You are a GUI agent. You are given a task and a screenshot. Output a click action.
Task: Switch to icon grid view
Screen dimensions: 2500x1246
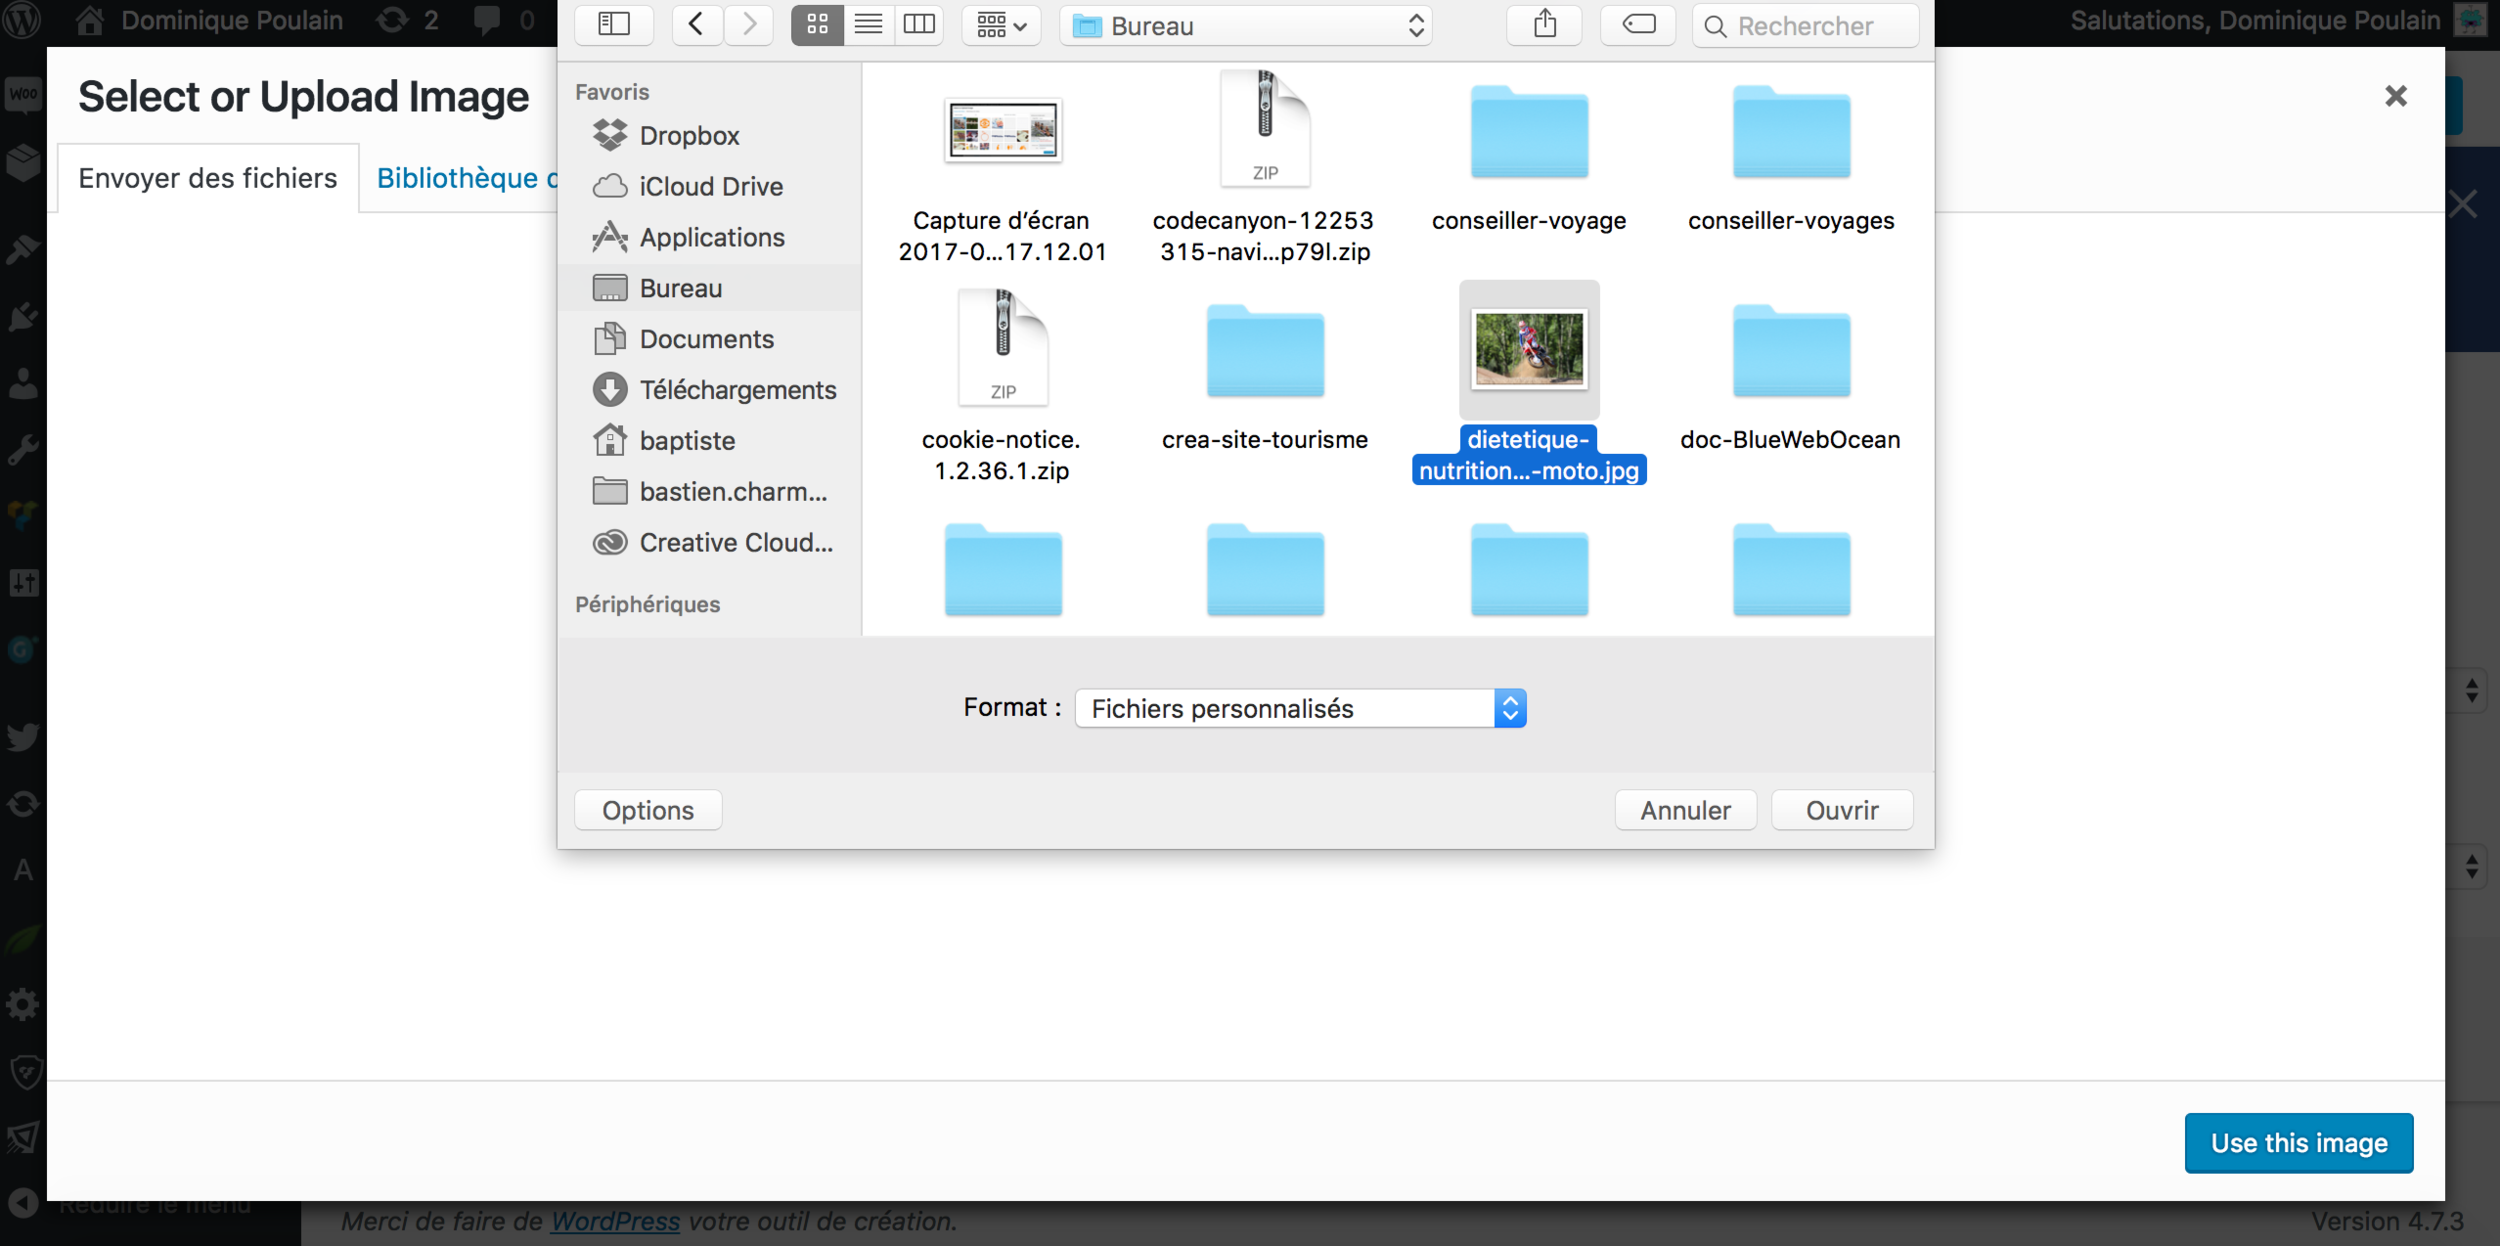[817, 24]
